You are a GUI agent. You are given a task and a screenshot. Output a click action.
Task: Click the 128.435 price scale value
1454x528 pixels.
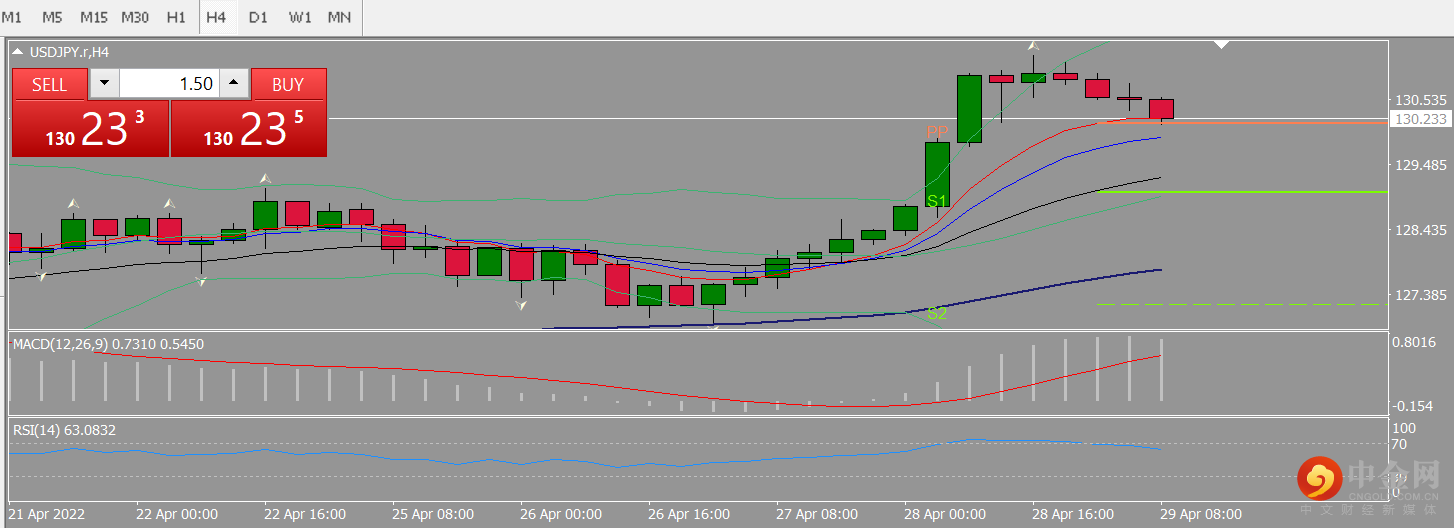pyautogui.click(x=1421, y=230)
